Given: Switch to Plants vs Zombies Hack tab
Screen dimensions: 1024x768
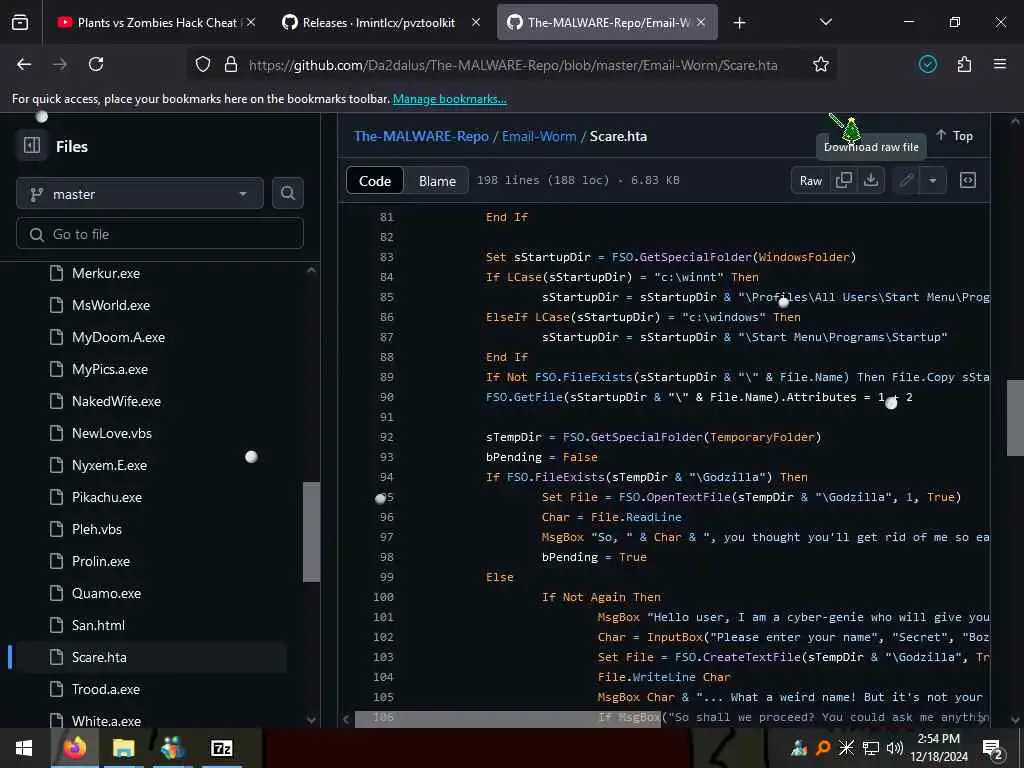Looking at the screenshot, I should pyautogui.click(x=150, y=23).
